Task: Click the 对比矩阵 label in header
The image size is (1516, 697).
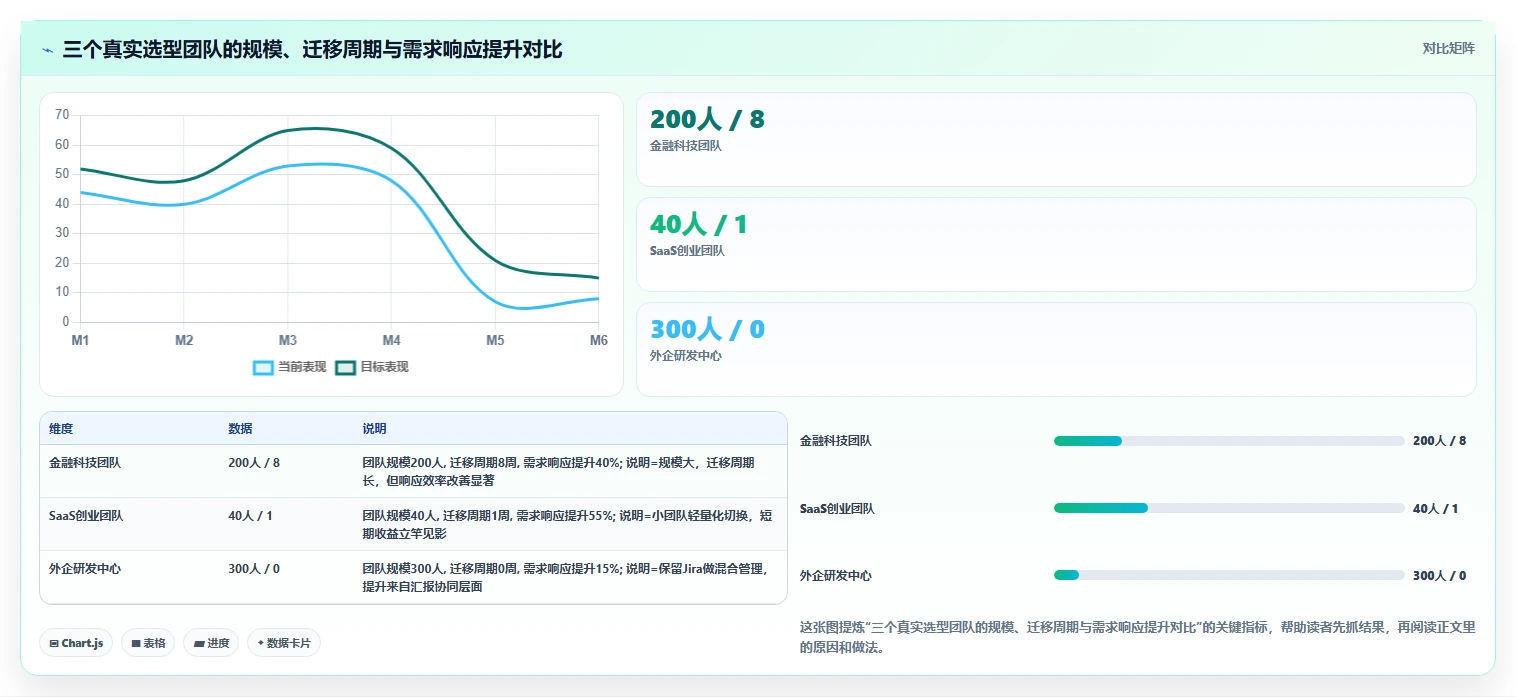Action: tap(1448, 48)
